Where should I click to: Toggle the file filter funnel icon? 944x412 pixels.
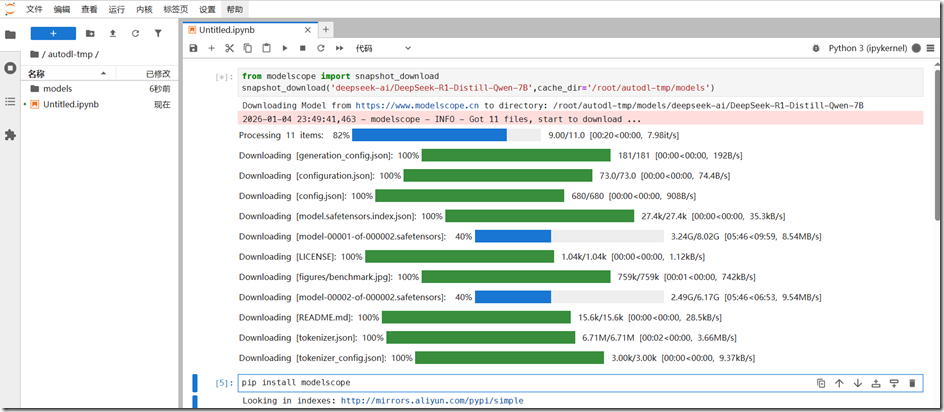(158, 34)
